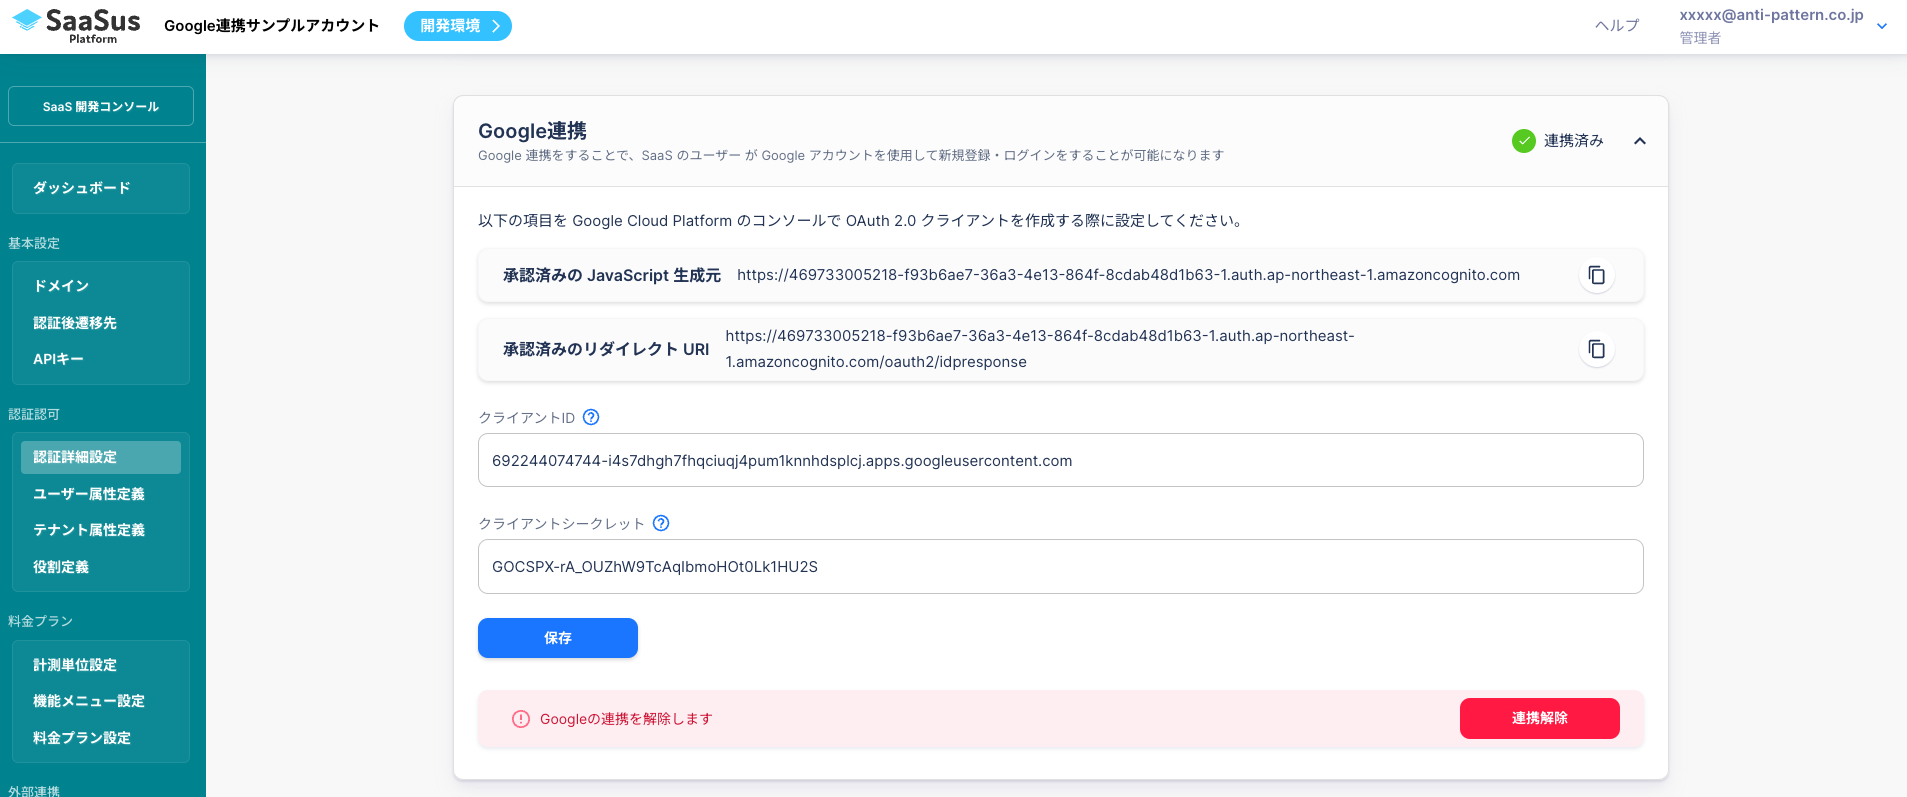The width and height of the screenshot is (1907, 797).
Task: Collapse the Google連携 panel chevron
Action: (1640, 141)
